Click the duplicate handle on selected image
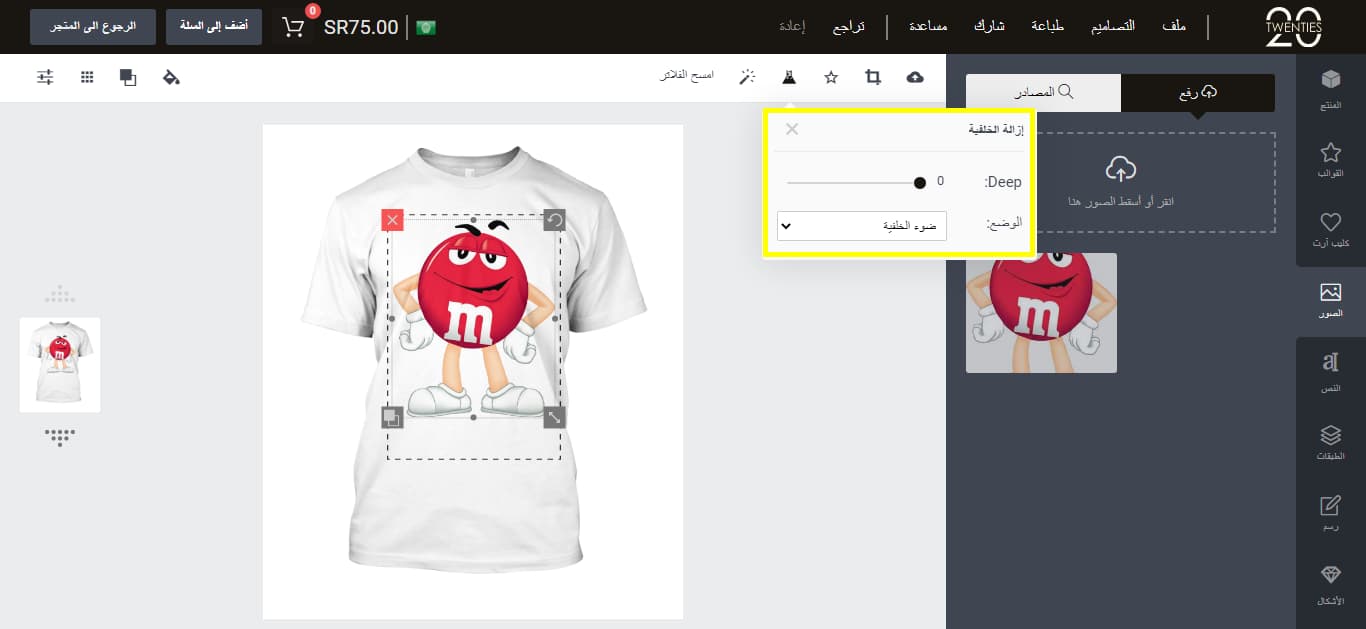 tap(392, 417)
